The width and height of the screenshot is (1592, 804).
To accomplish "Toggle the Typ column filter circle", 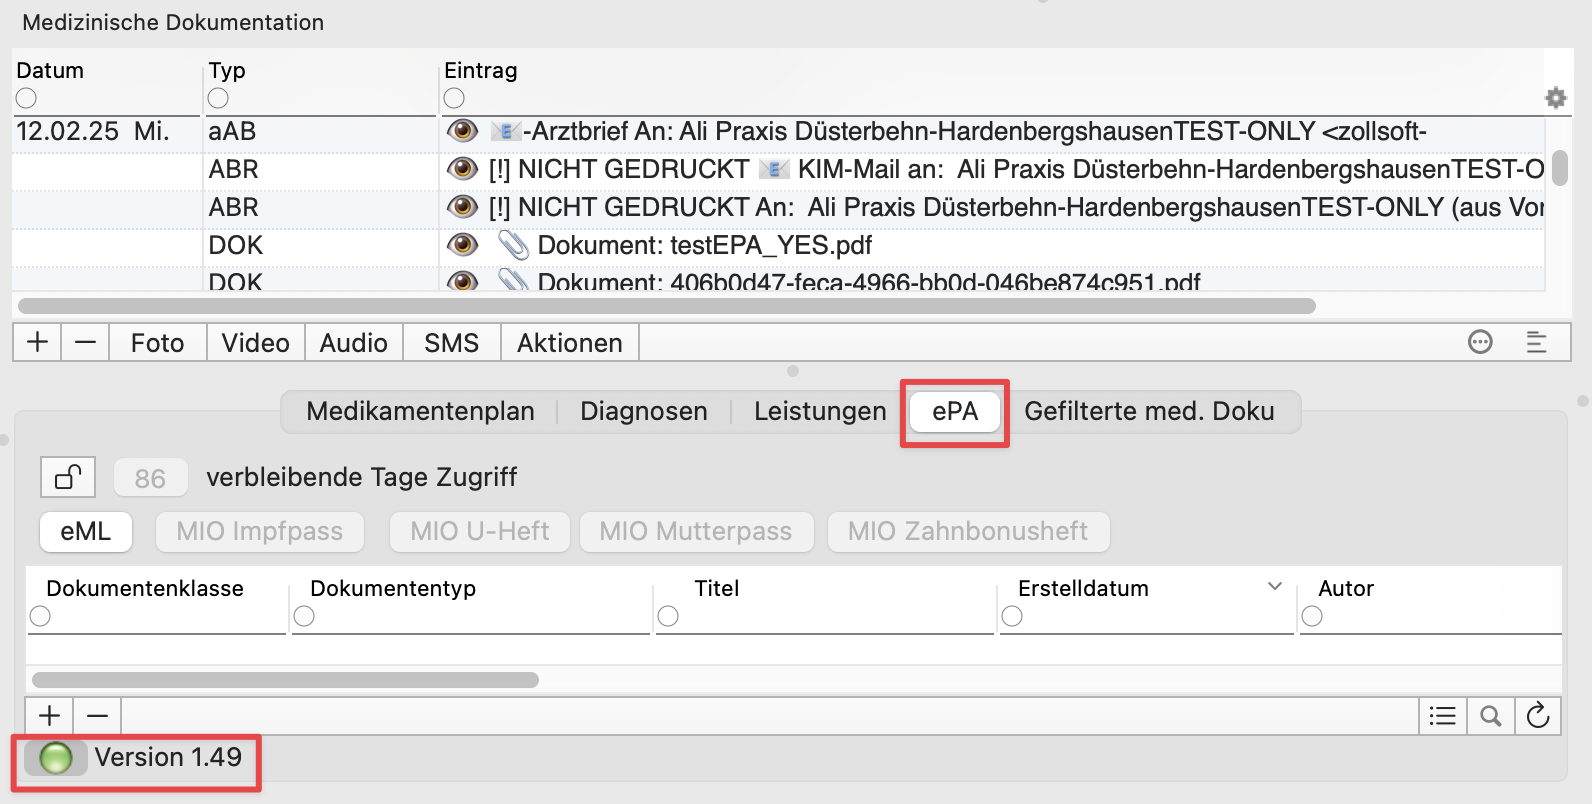I will click(x=218, y=98).
